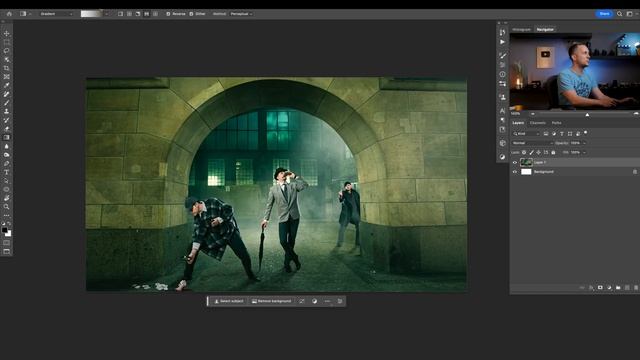Select the Zoom tool
Image resolution: width=640 pixels, height=360 pixels.
click(7, 207)
